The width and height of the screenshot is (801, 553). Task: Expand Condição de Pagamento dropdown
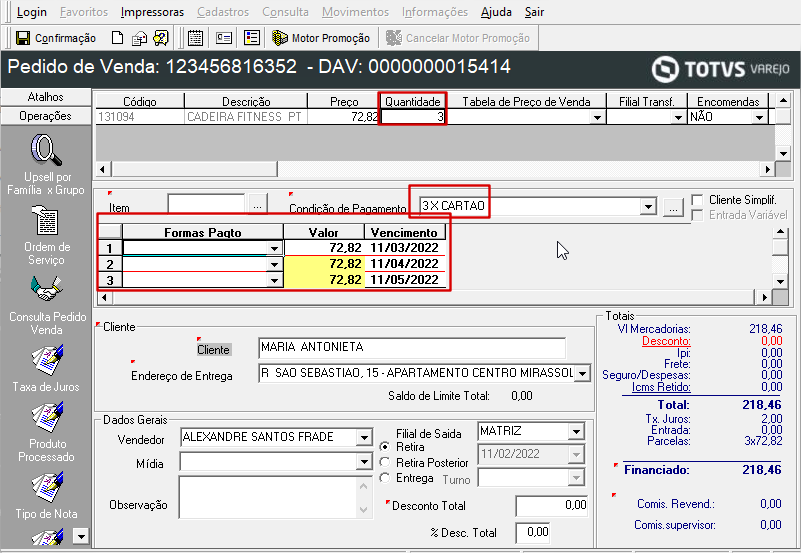click(x=648, y=207)
